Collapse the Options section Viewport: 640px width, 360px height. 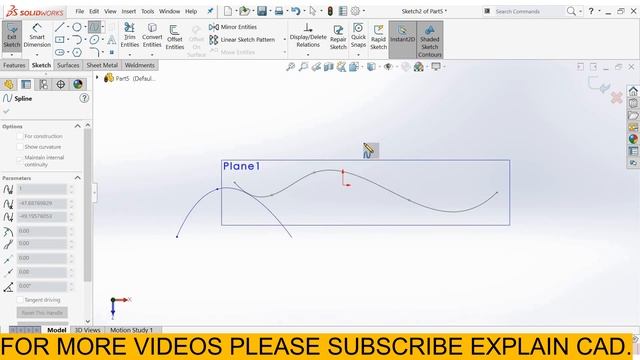78,126
